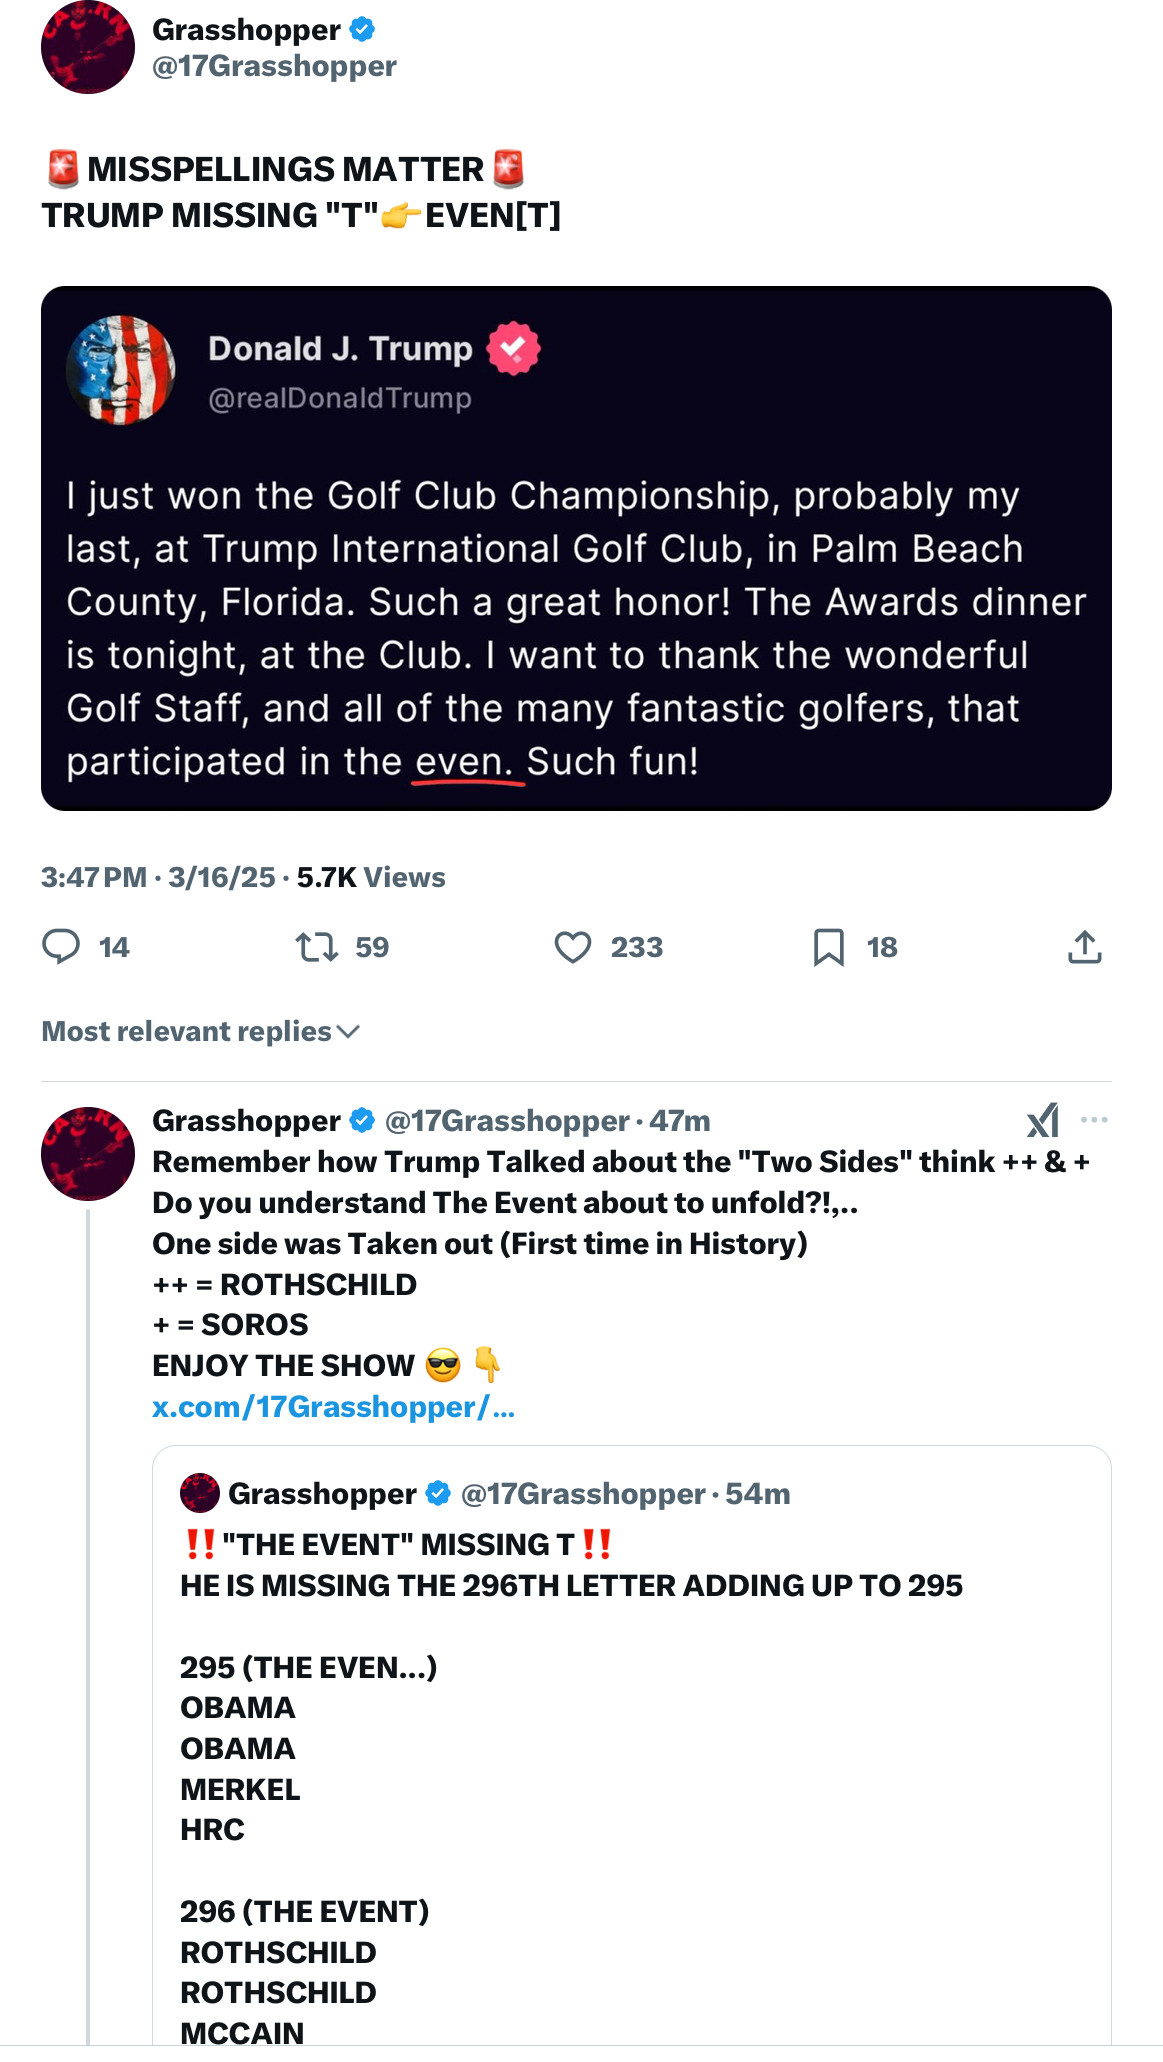Click the verified badge in the quoted post
The height and width of the screenshot is (2062, 1163).
pos(438,1493)
